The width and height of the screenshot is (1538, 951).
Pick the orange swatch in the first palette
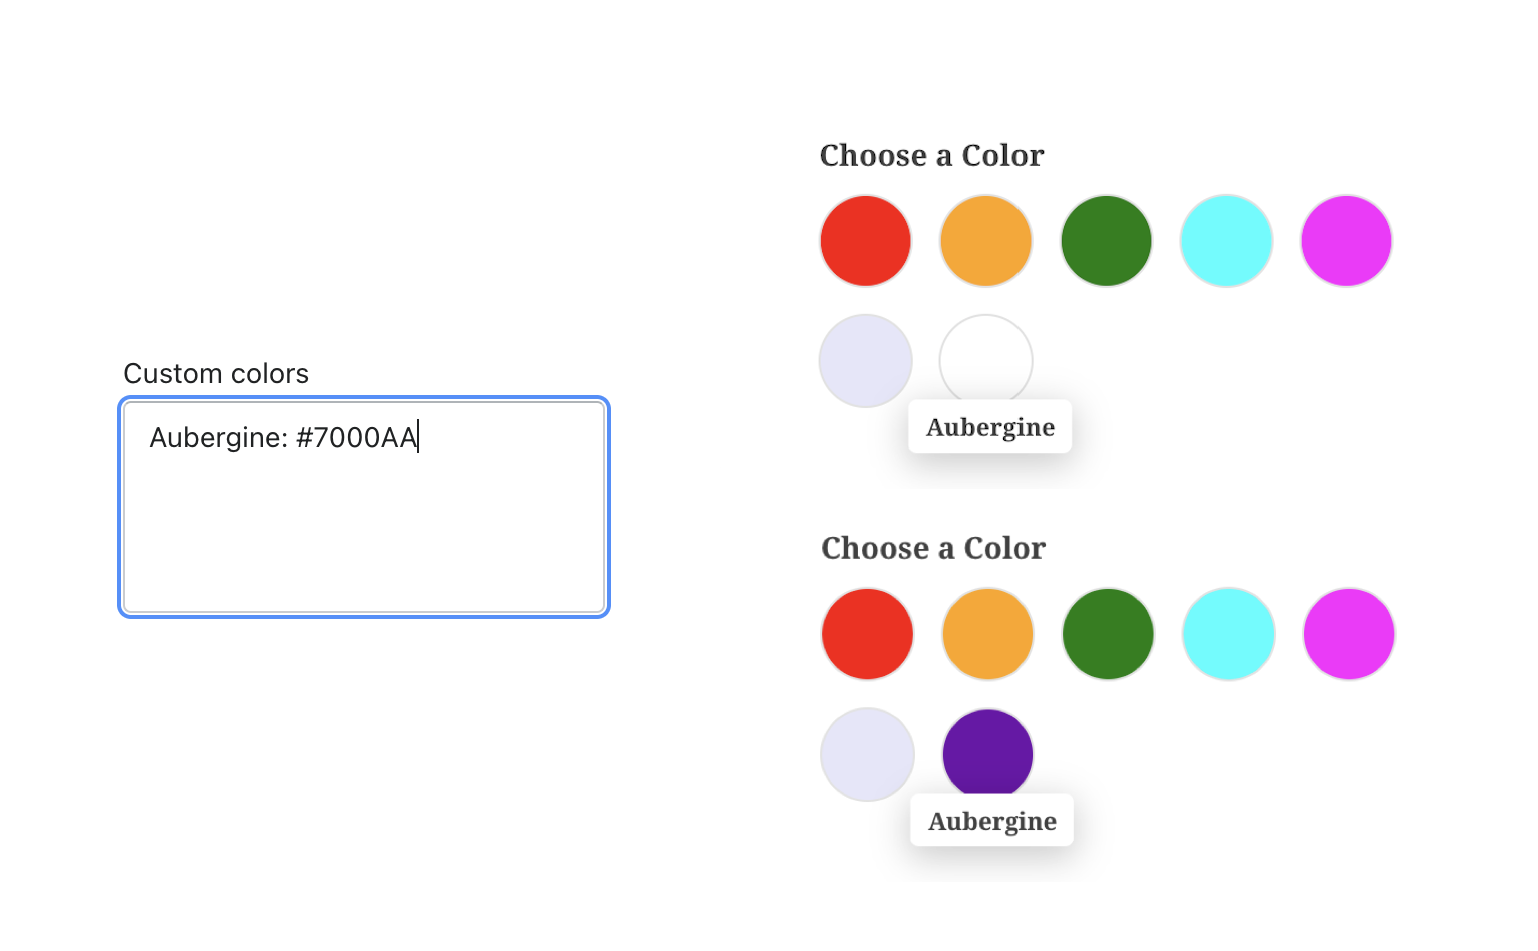(986, 241)
